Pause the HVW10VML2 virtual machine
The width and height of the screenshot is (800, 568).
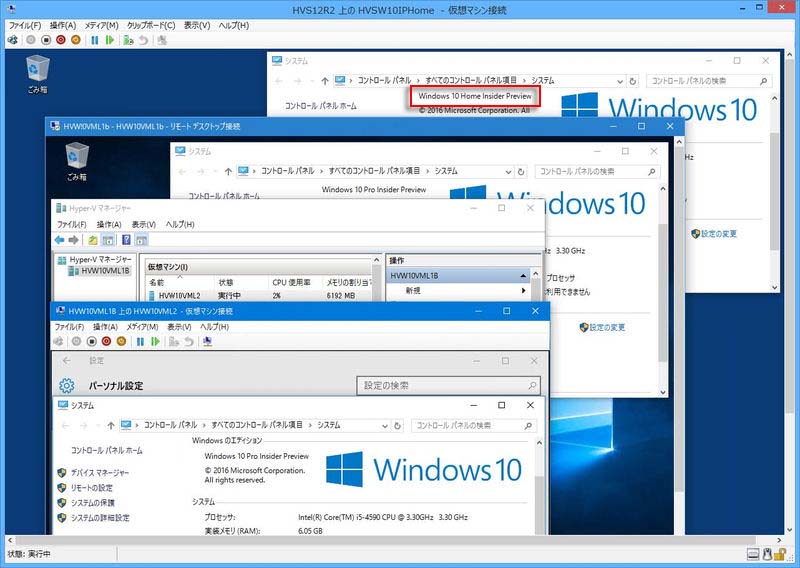tap(140, 341)
